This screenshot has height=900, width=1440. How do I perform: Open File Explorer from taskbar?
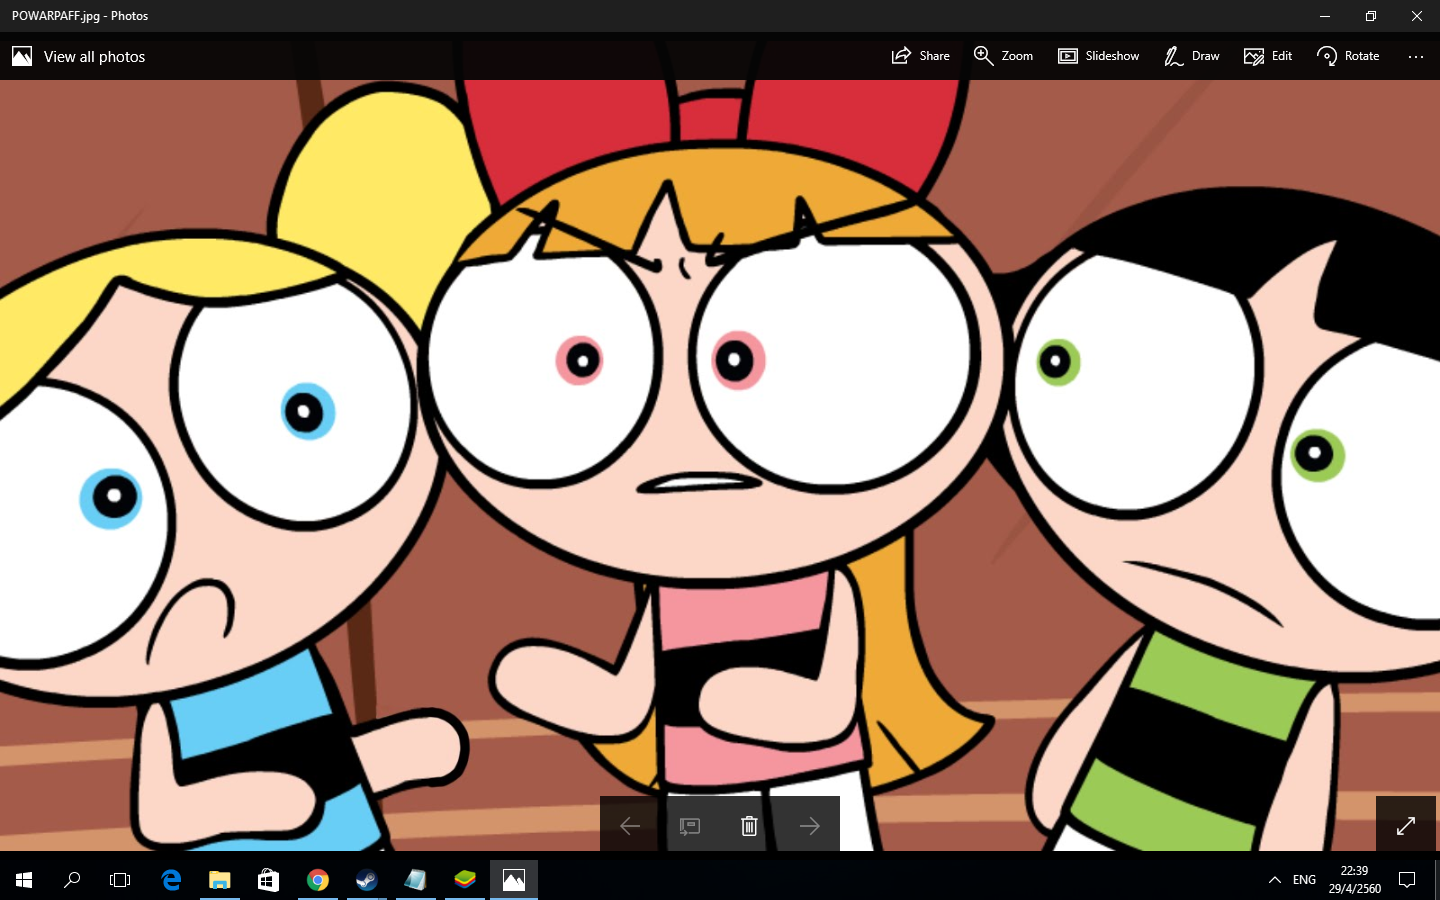(220, 880)
